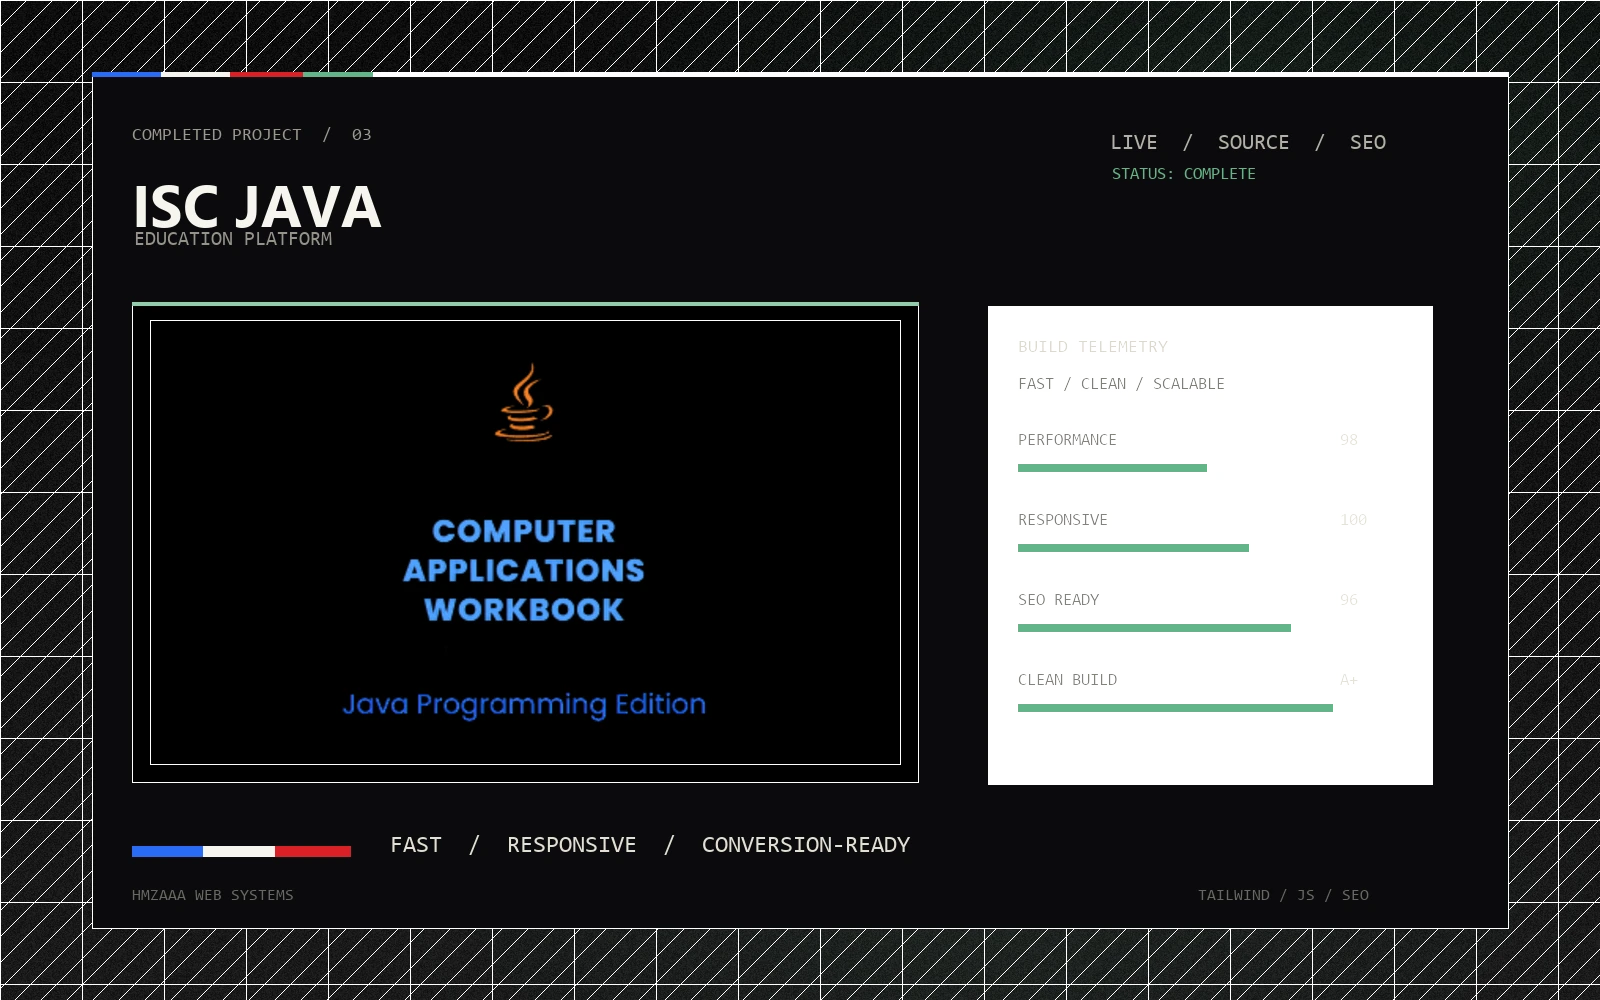Click the SEO READY label
Image resolution: width=1600 pixels, height=1000 pixels.
1058,599
